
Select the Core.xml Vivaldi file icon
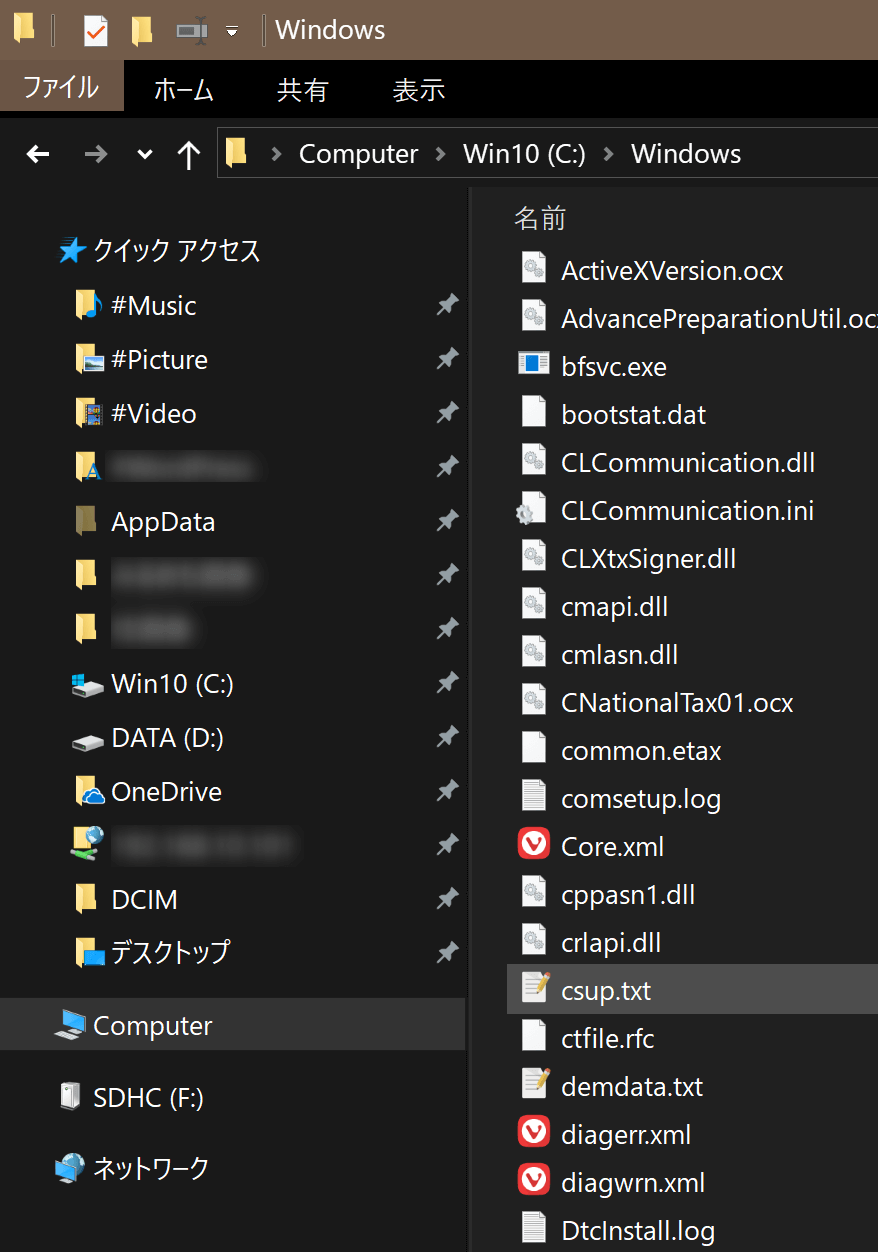pos(534,845)
